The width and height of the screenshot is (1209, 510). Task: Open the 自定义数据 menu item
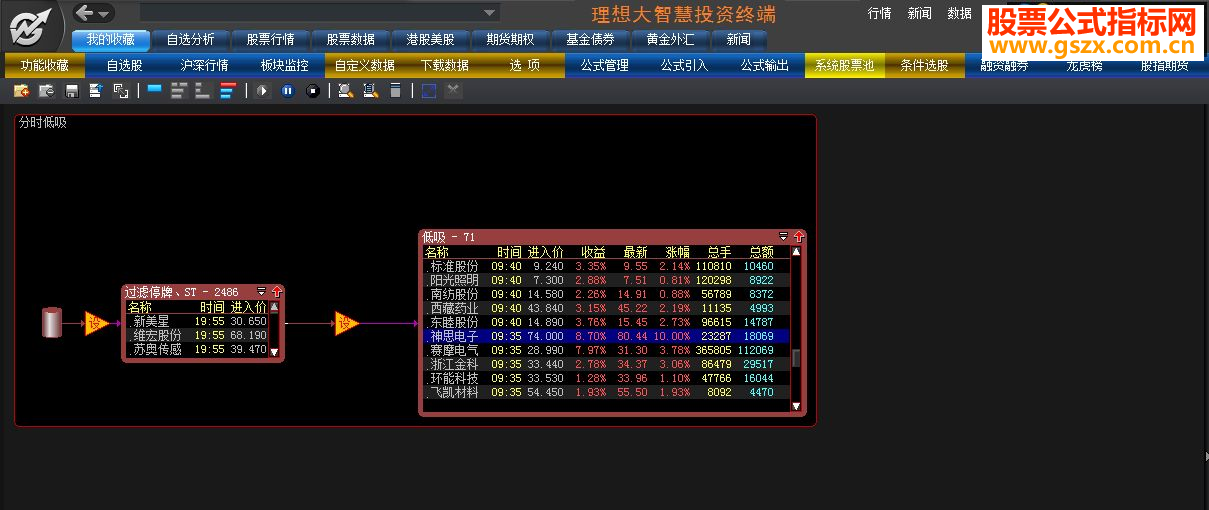pos(364,66)
